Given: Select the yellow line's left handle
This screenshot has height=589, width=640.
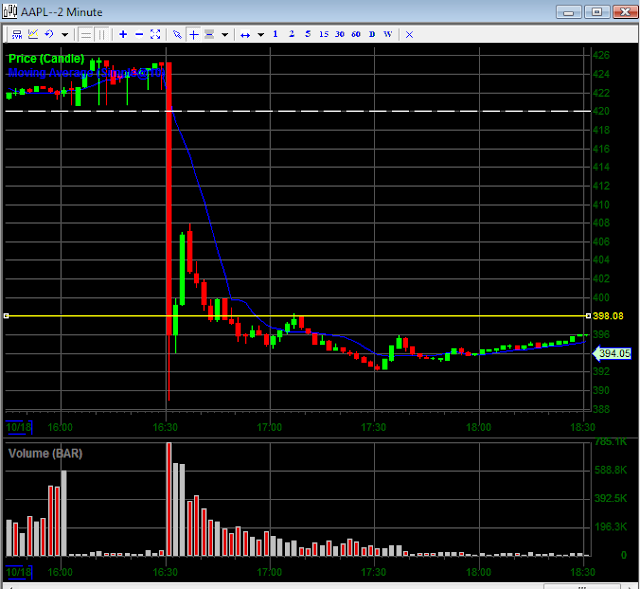Looking at the screenshot, I should [6, 316].
